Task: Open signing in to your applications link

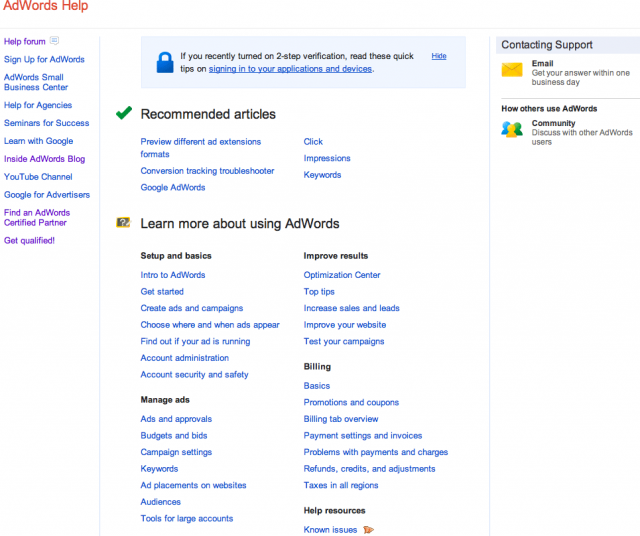Action: tap(290, 69)
